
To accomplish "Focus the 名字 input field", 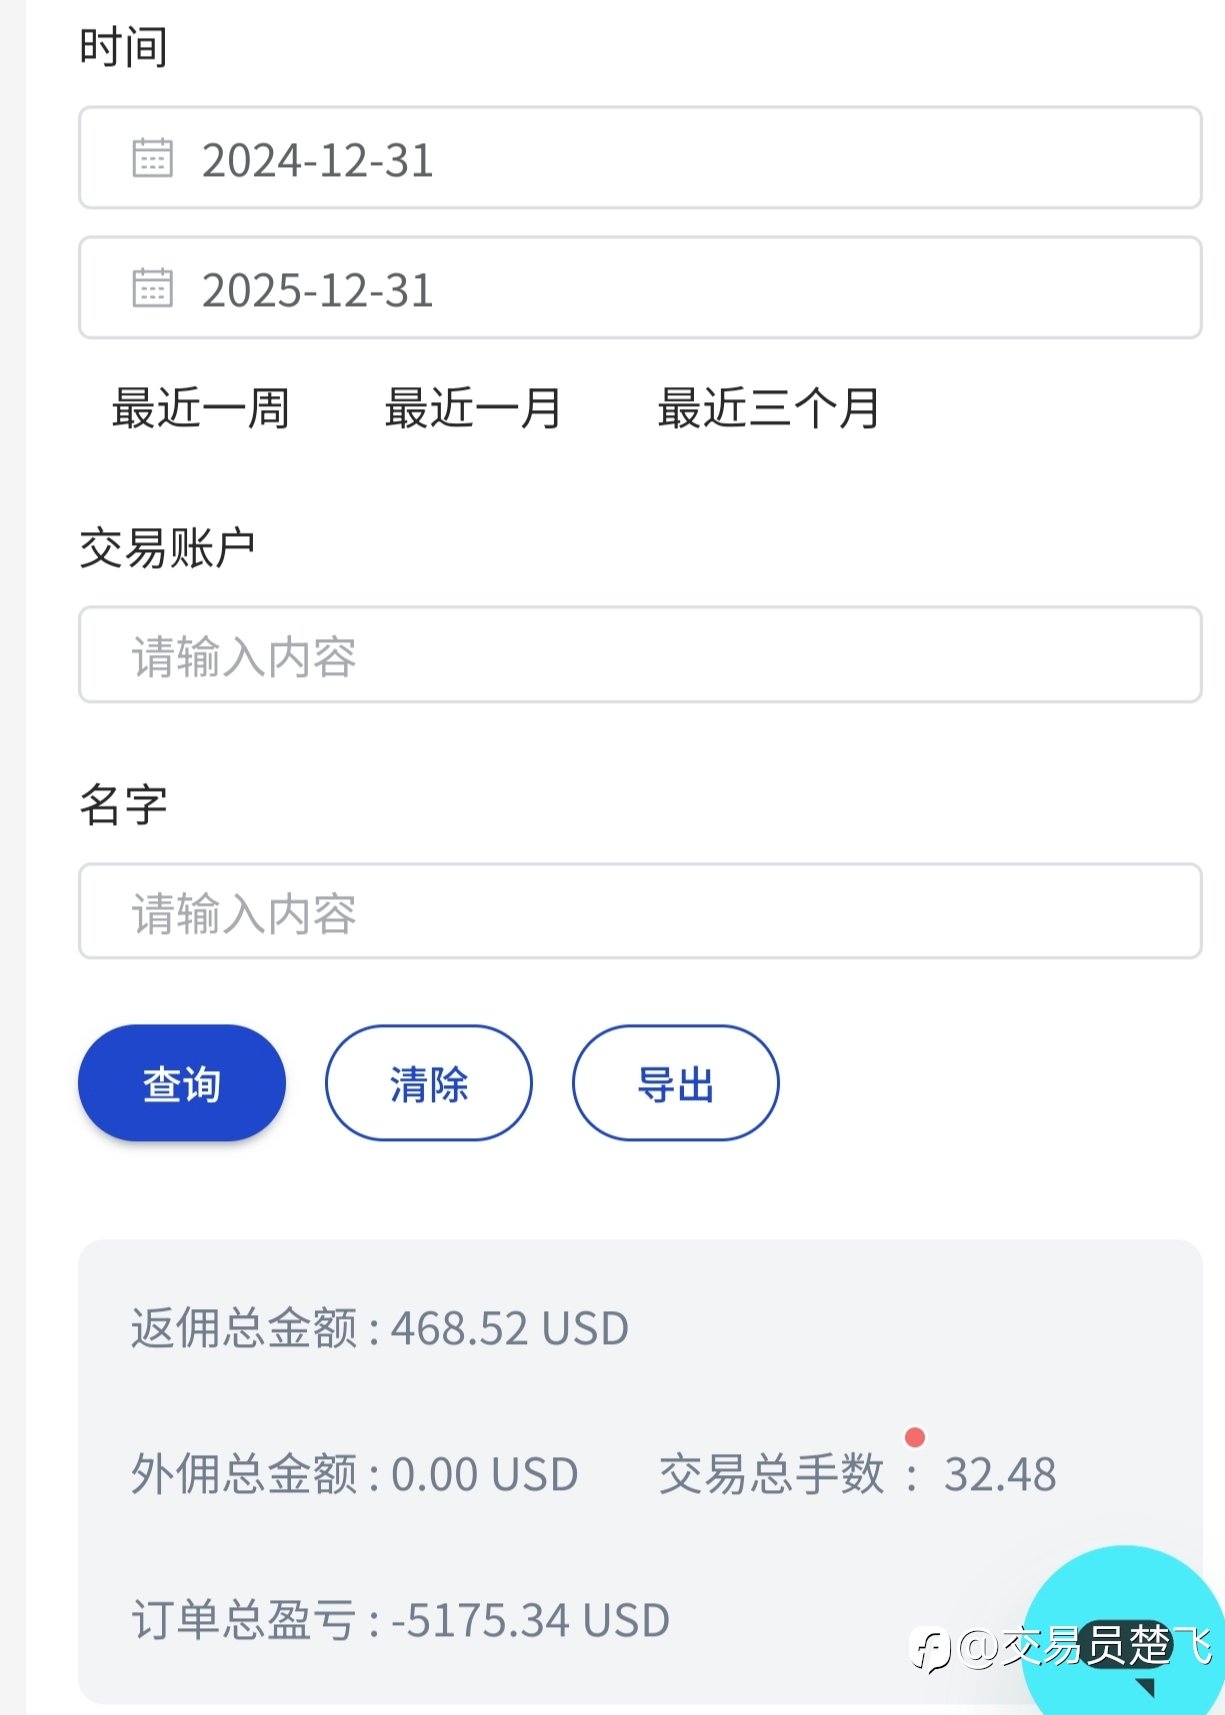I will (x=640, y=911).
